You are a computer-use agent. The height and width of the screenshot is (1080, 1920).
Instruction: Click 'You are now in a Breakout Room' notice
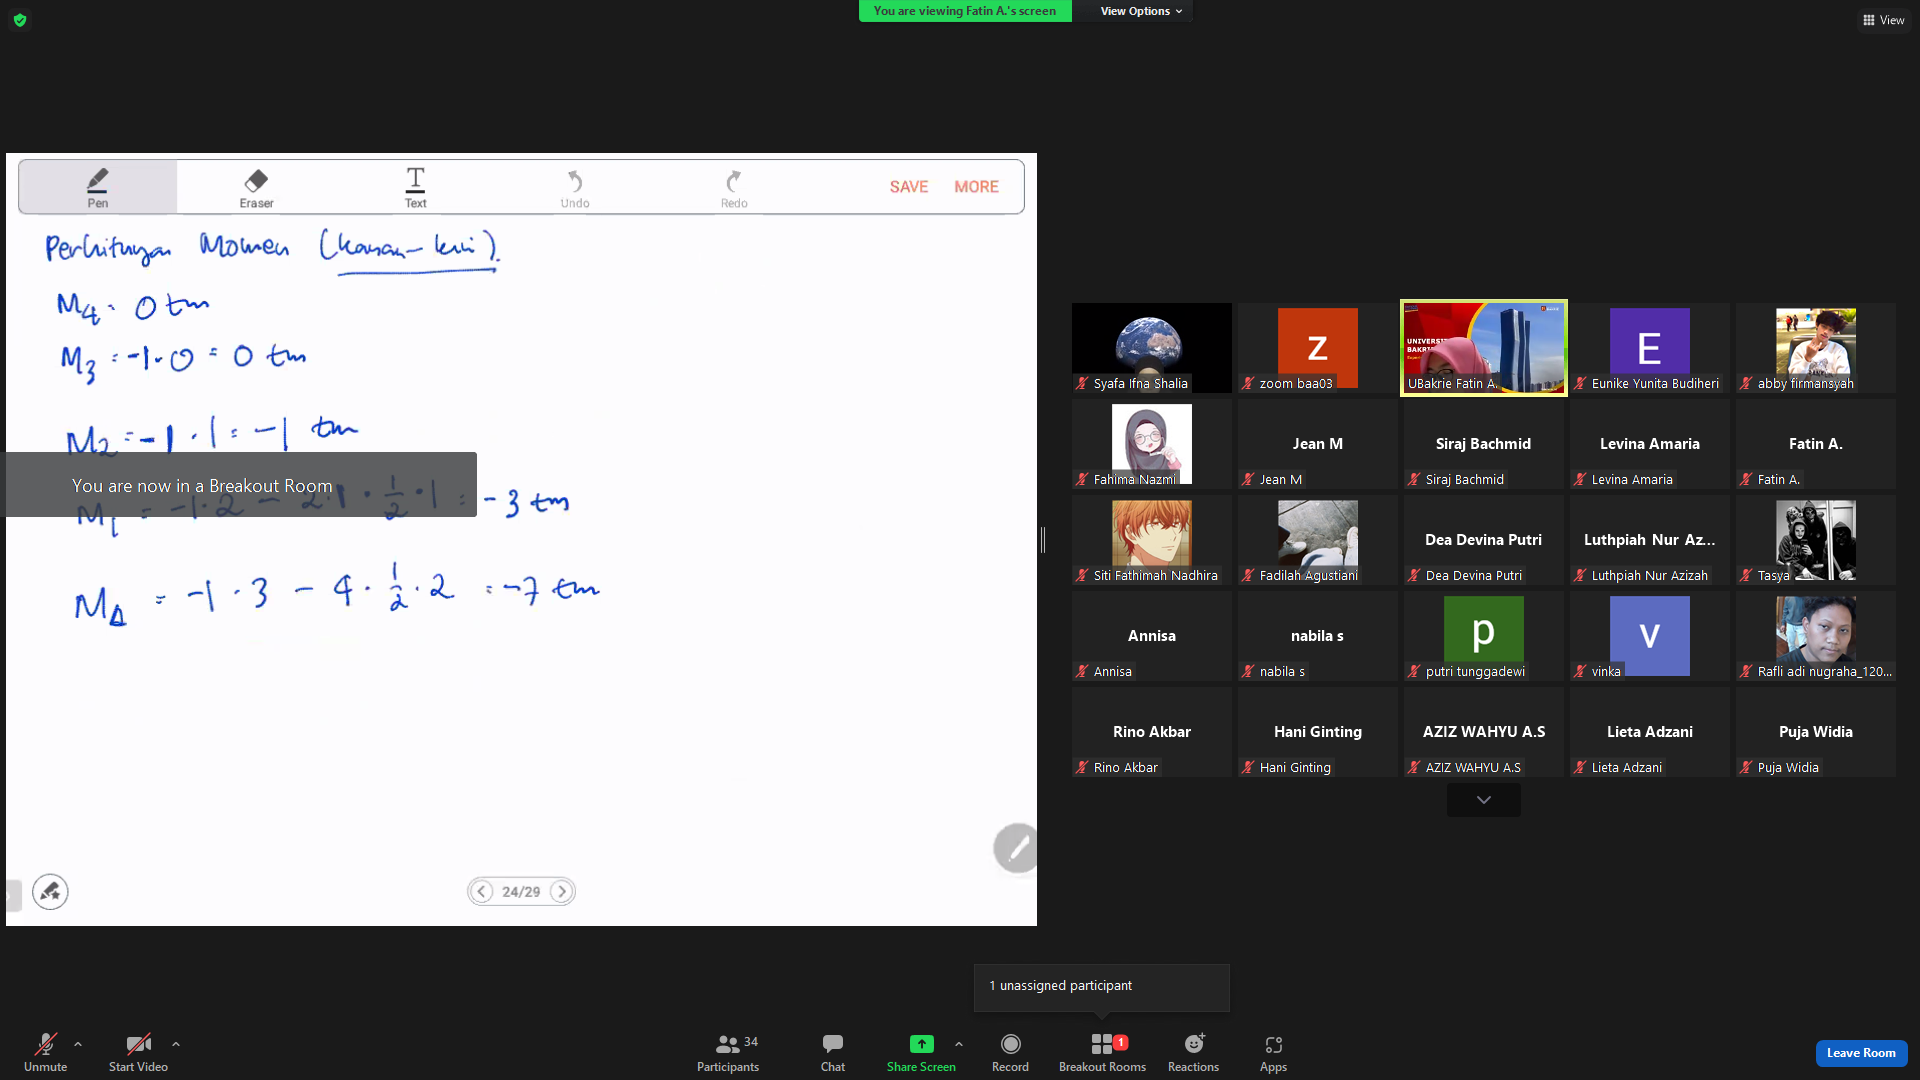coord(241,485)
